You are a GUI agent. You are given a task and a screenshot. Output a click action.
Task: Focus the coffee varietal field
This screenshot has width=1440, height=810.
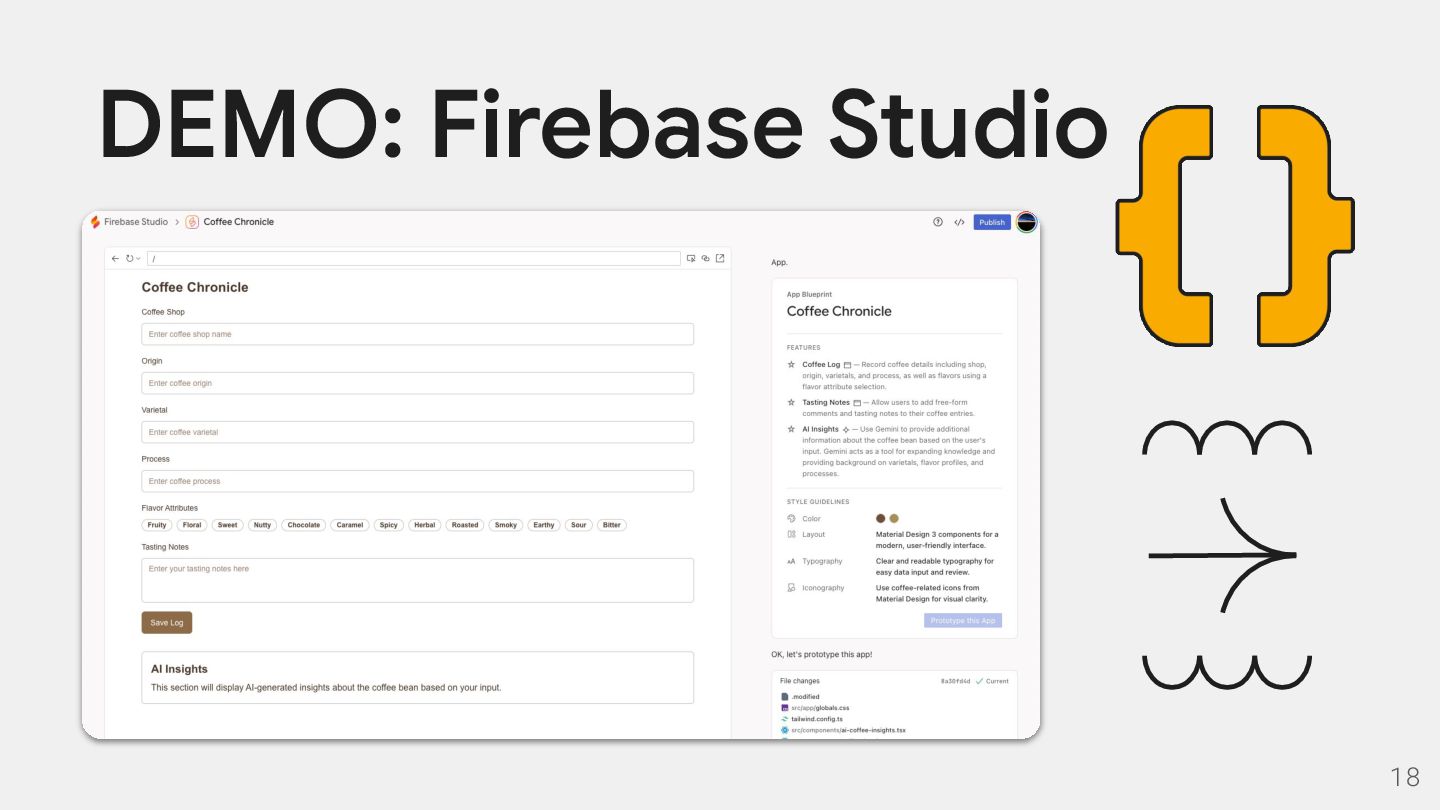tap(418, 432)
